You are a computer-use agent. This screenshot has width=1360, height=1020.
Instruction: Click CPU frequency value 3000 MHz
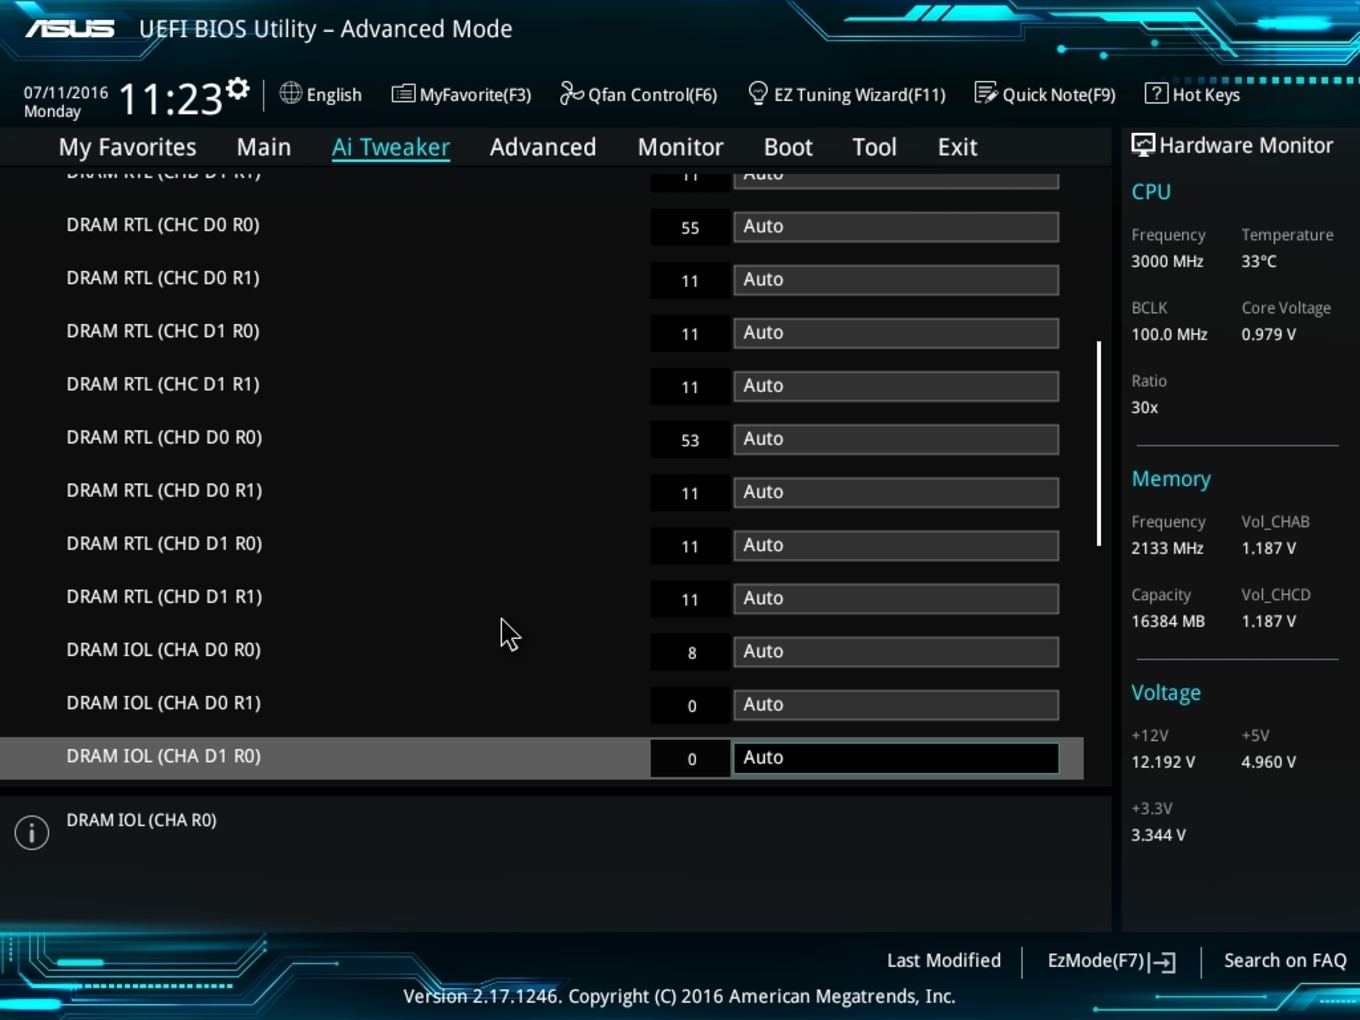pyautogui.click(x=1167, y=261)
